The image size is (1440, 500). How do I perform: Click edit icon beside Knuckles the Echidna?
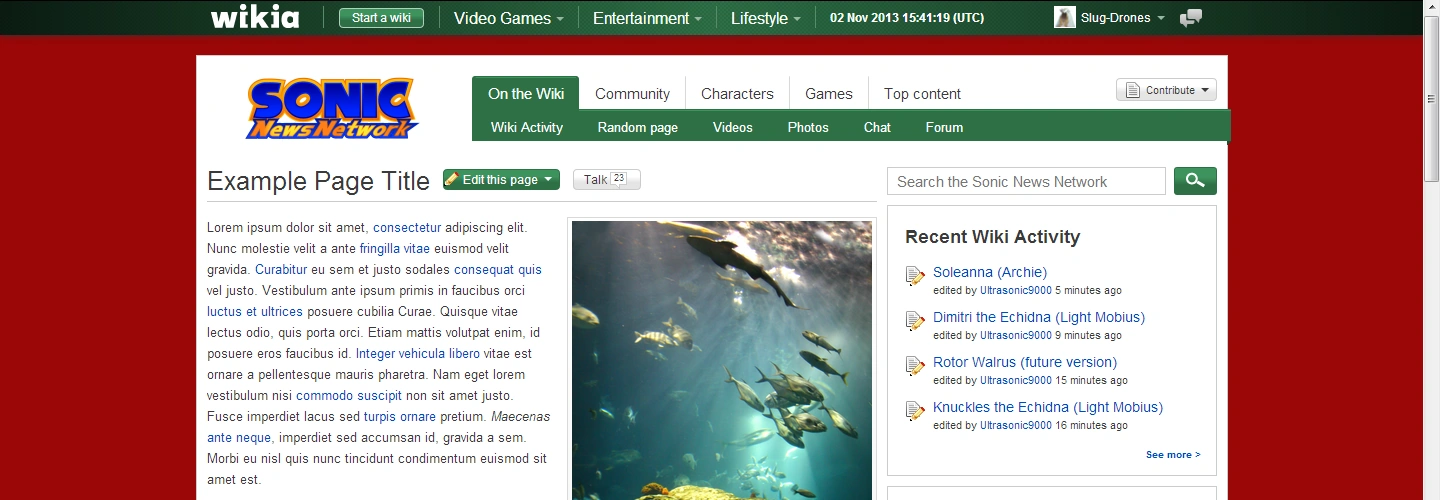click(915, 411)
